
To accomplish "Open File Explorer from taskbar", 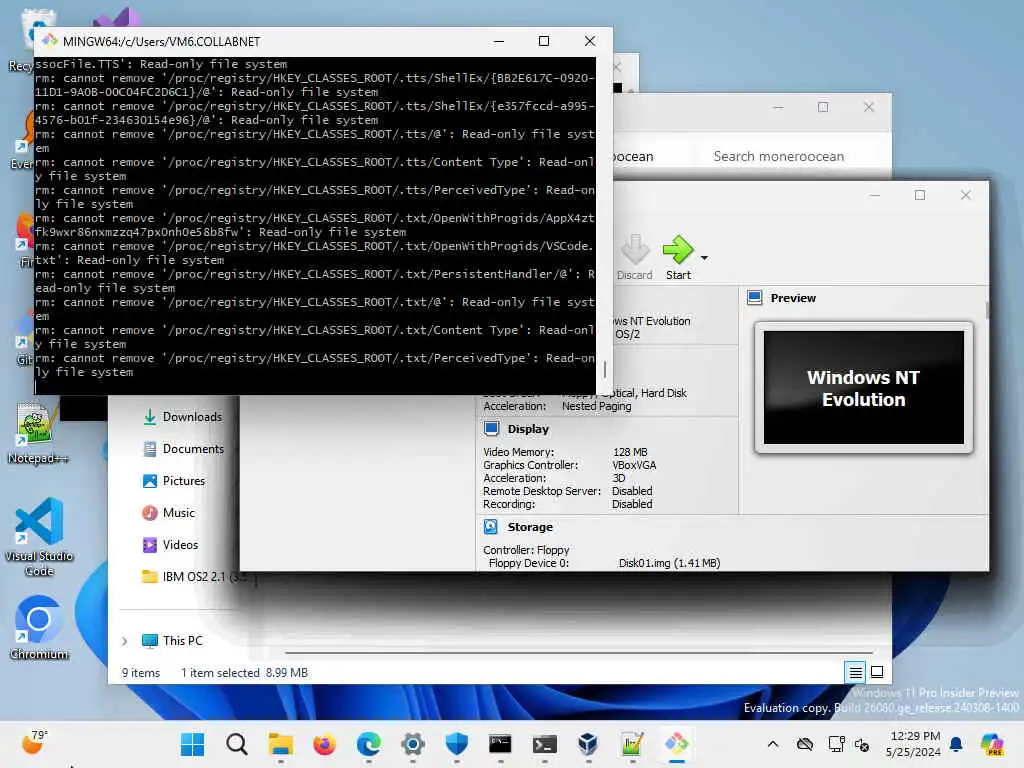I will coord(281,744).
